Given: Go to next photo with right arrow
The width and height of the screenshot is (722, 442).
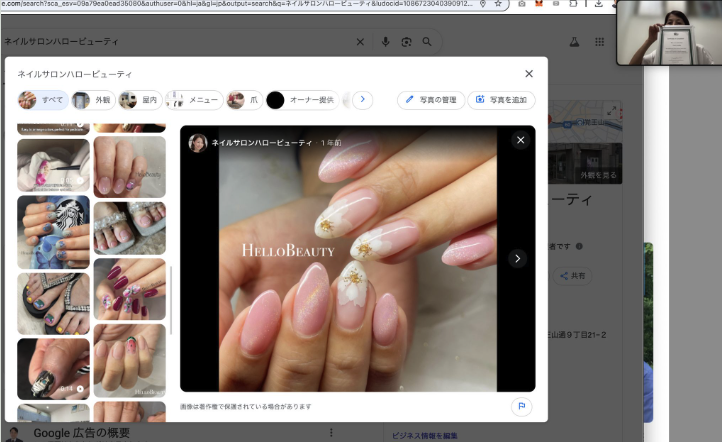Looking at the screenshot, I should [x=517, y=258].
